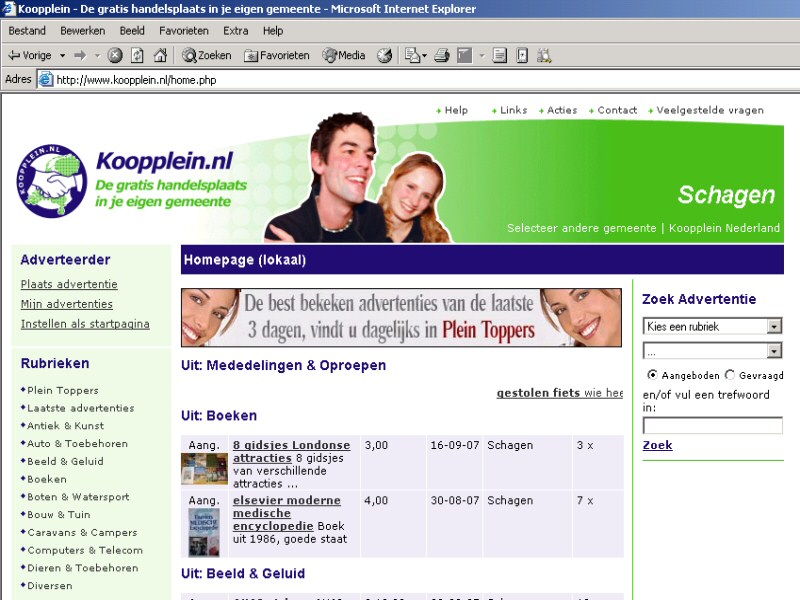This screenshot has width=800, height=600.
Task: Click the Edit page toolbar icon
Action: (465, 55)
